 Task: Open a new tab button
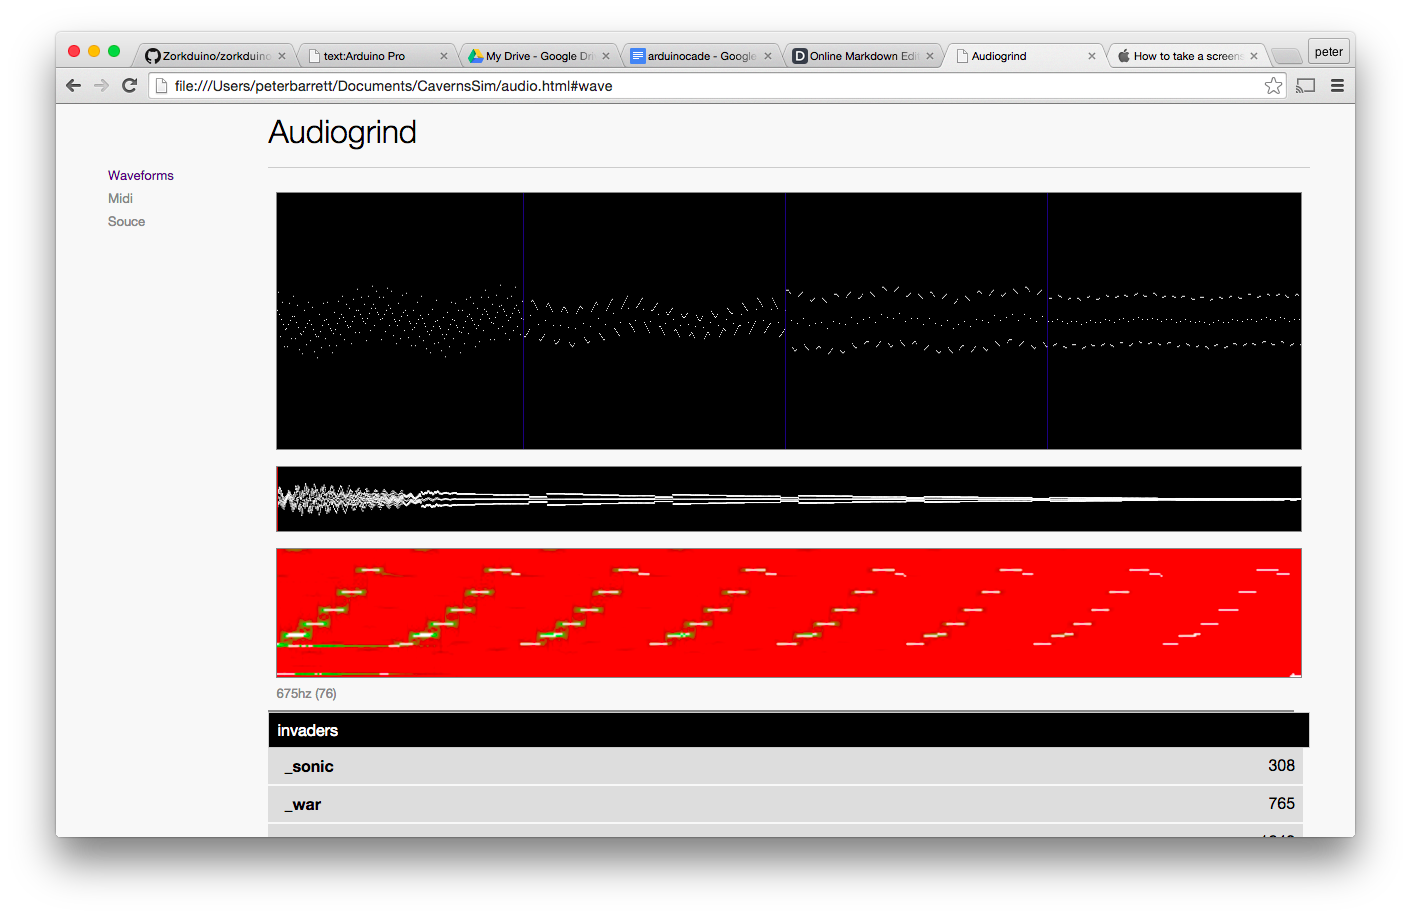(1286, 56)
